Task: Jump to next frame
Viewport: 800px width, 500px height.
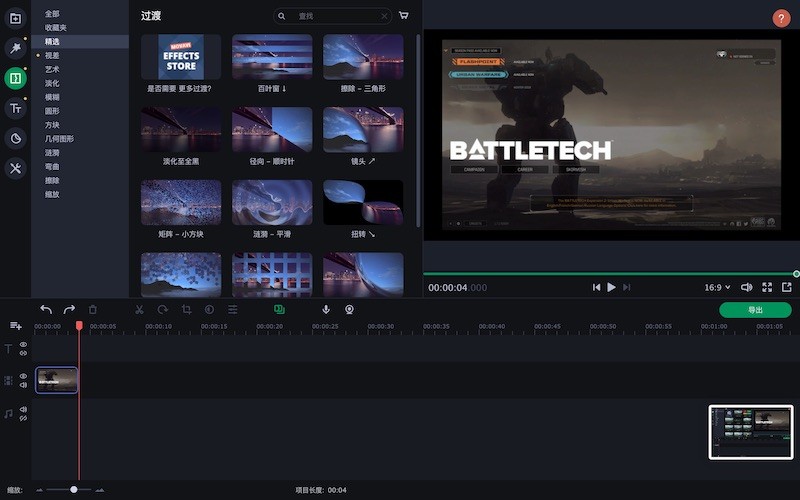Action: 627,287
